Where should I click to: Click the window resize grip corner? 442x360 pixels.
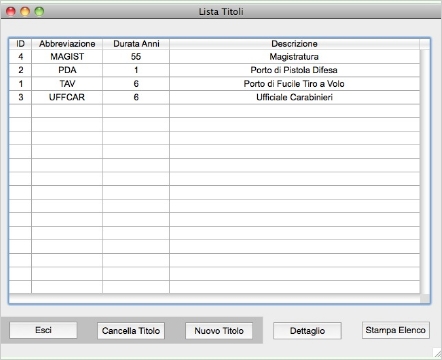click(437, 353)
